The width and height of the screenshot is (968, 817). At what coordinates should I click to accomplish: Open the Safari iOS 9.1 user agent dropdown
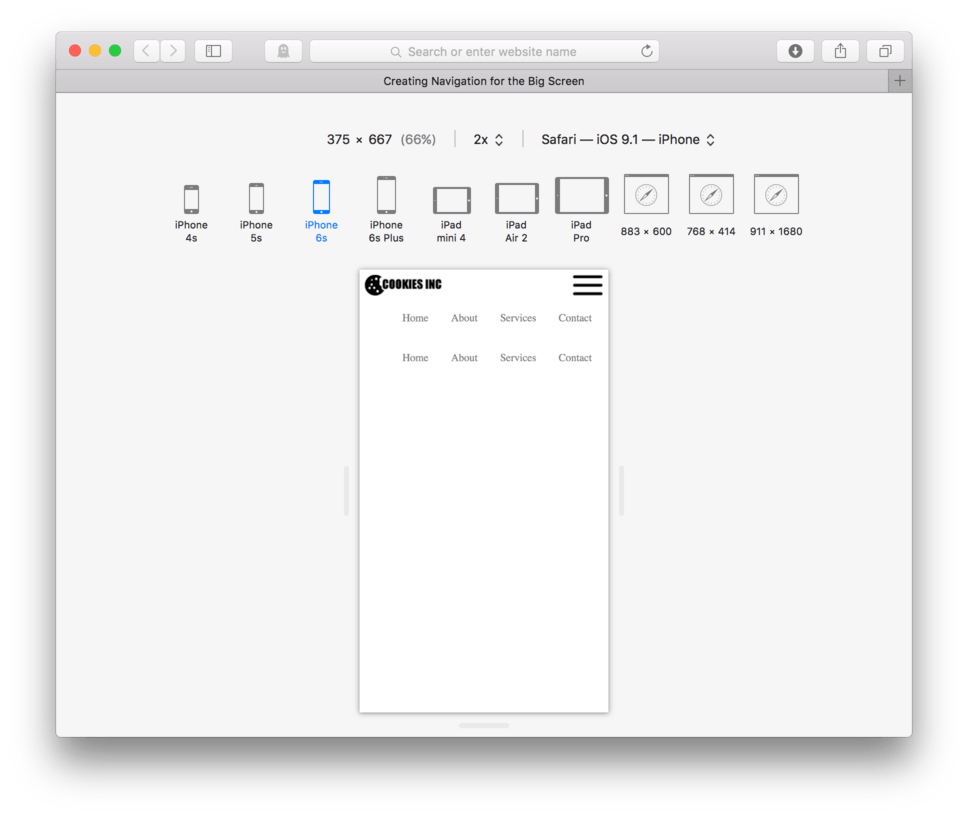coord(628,140)
